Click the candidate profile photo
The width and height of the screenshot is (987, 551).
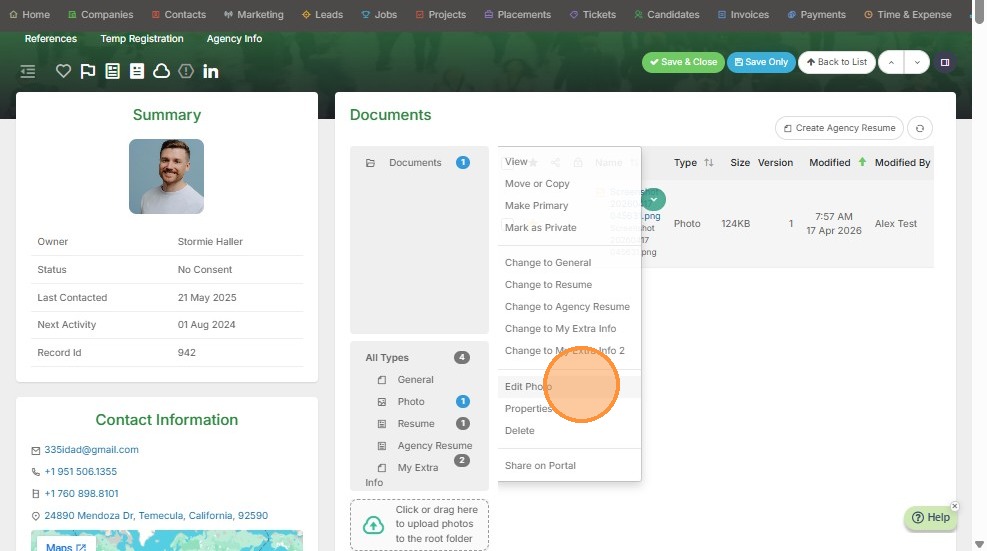coord(166,176)
